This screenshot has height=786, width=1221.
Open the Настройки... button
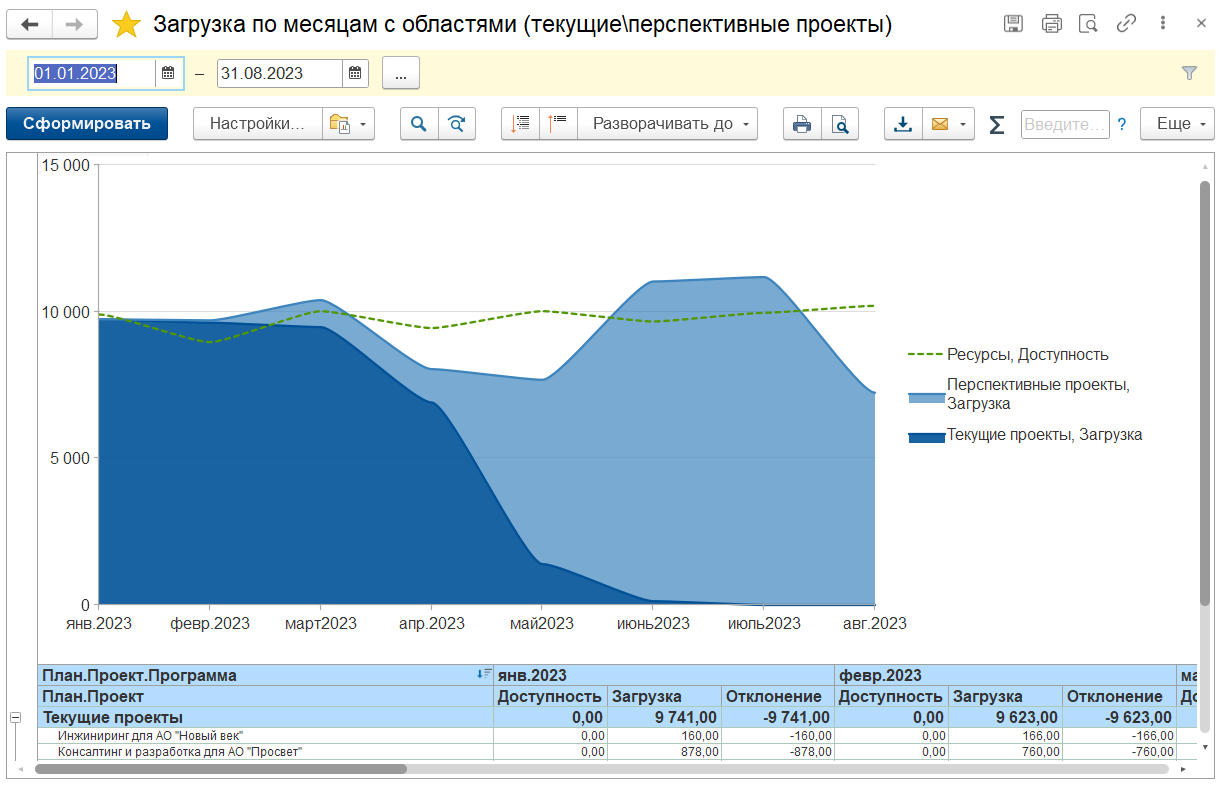(x=257, y=124)
